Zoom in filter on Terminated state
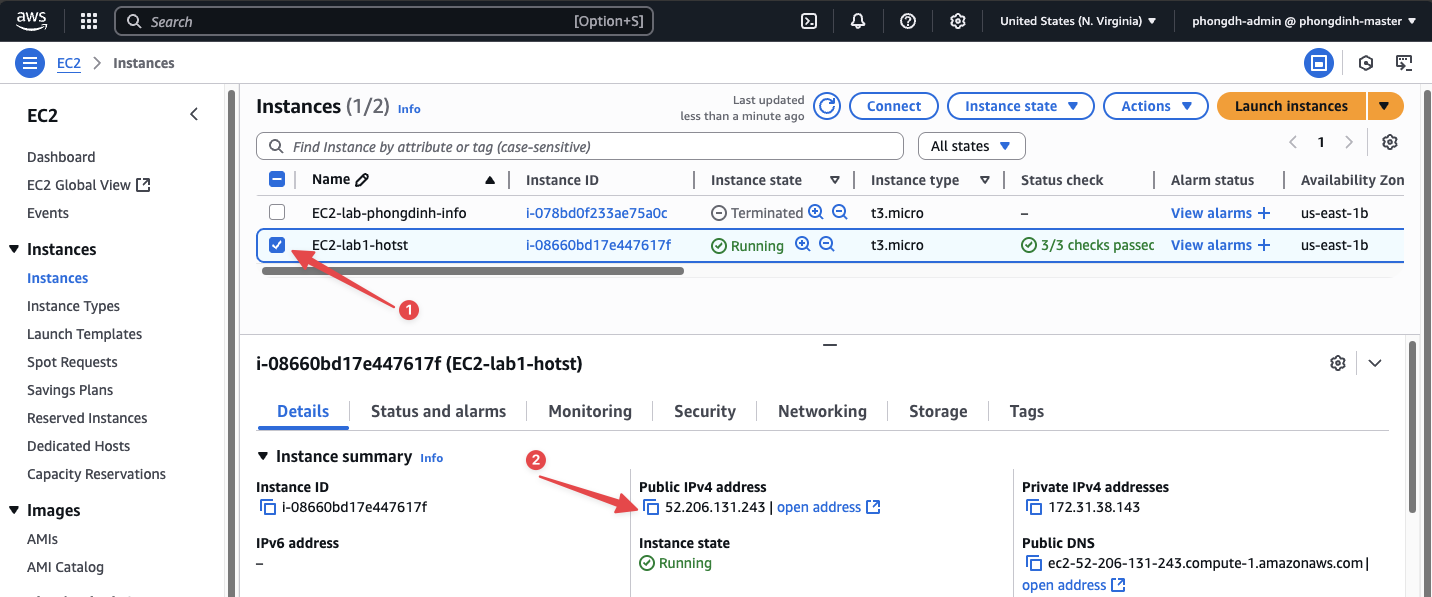1432x597 pixels. point(816,212)
